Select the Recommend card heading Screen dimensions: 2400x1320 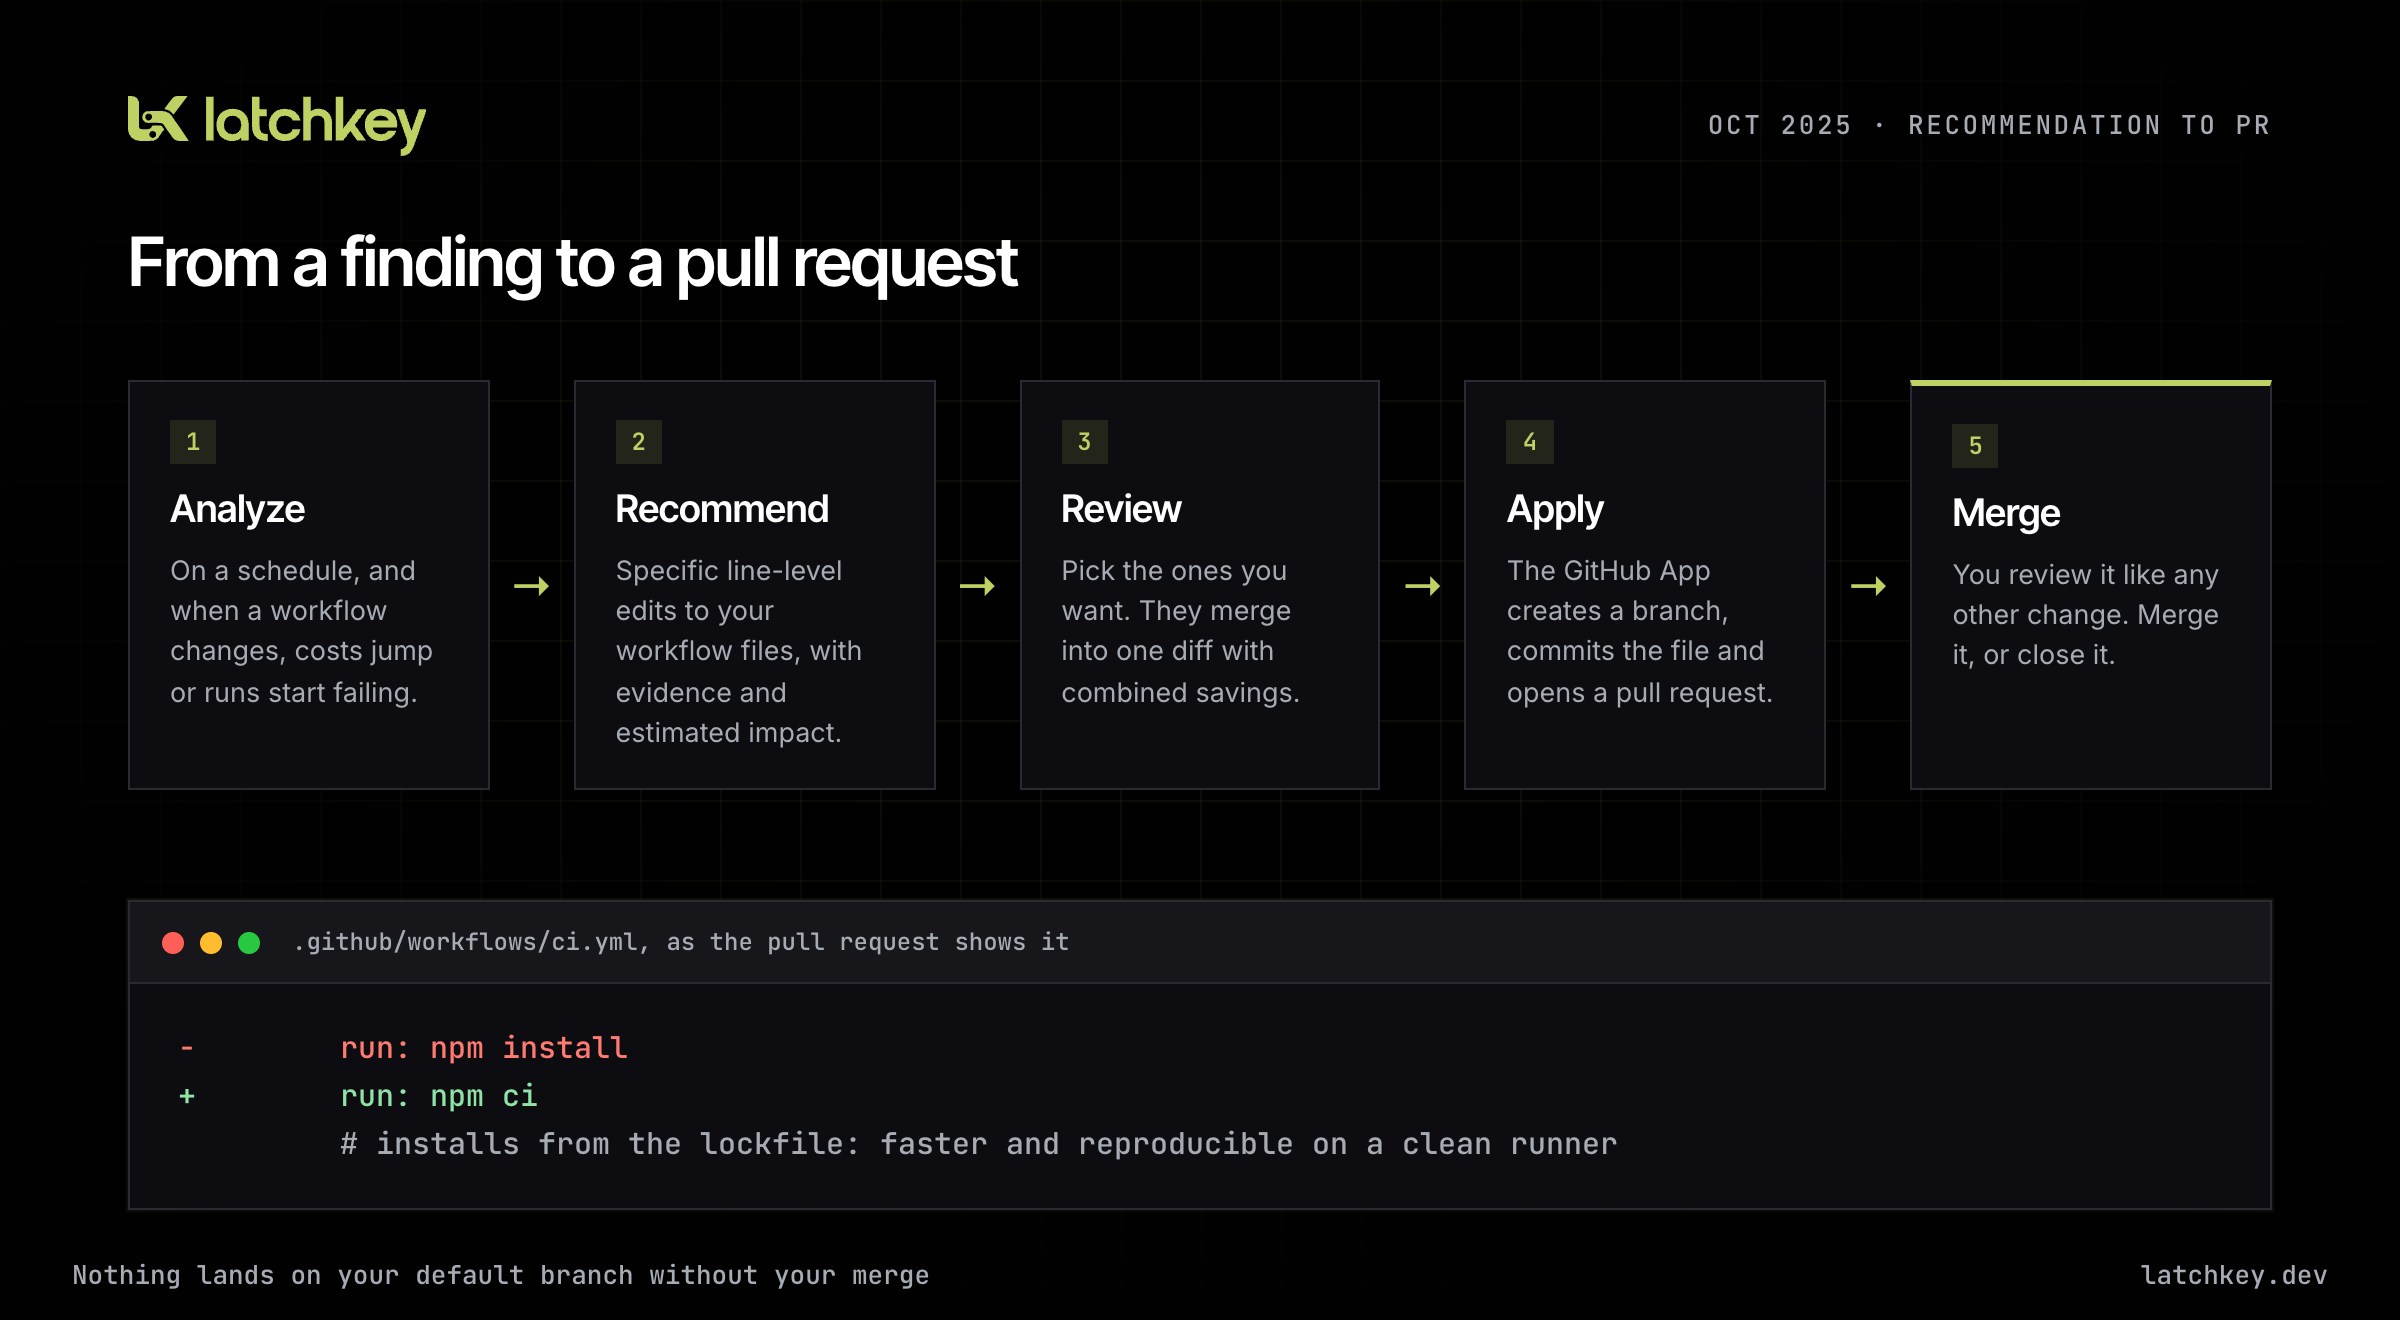(x=722, y=510)
